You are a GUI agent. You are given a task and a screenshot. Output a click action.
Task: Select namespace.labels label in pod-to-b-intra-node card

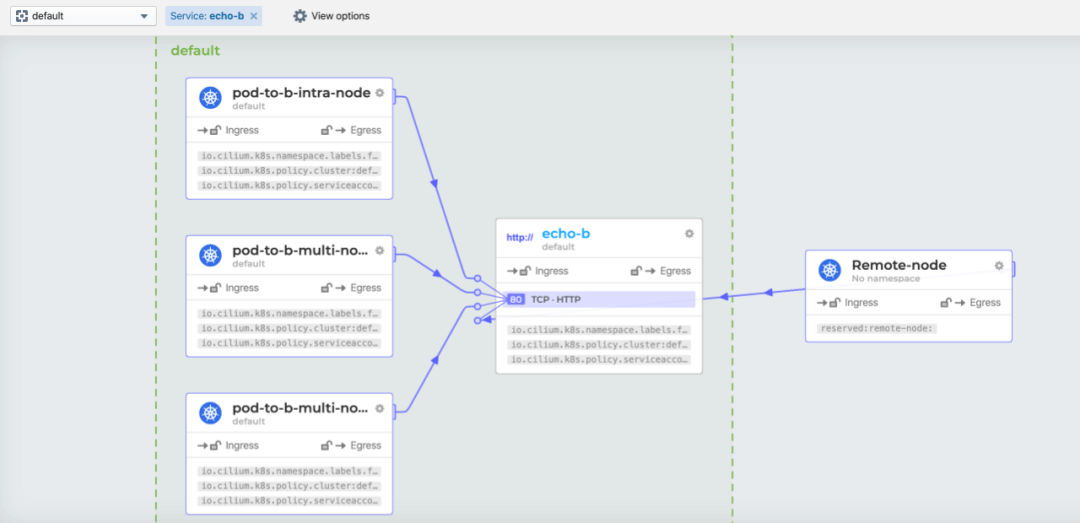tap(289, 156)
